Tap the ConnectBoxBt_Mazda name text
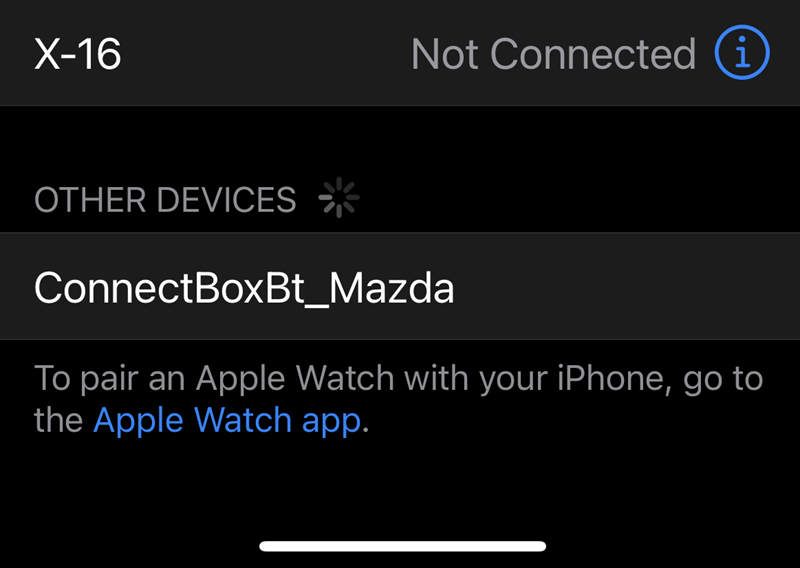The height and width of the screenshot is (568, 800). coord(244,288)
